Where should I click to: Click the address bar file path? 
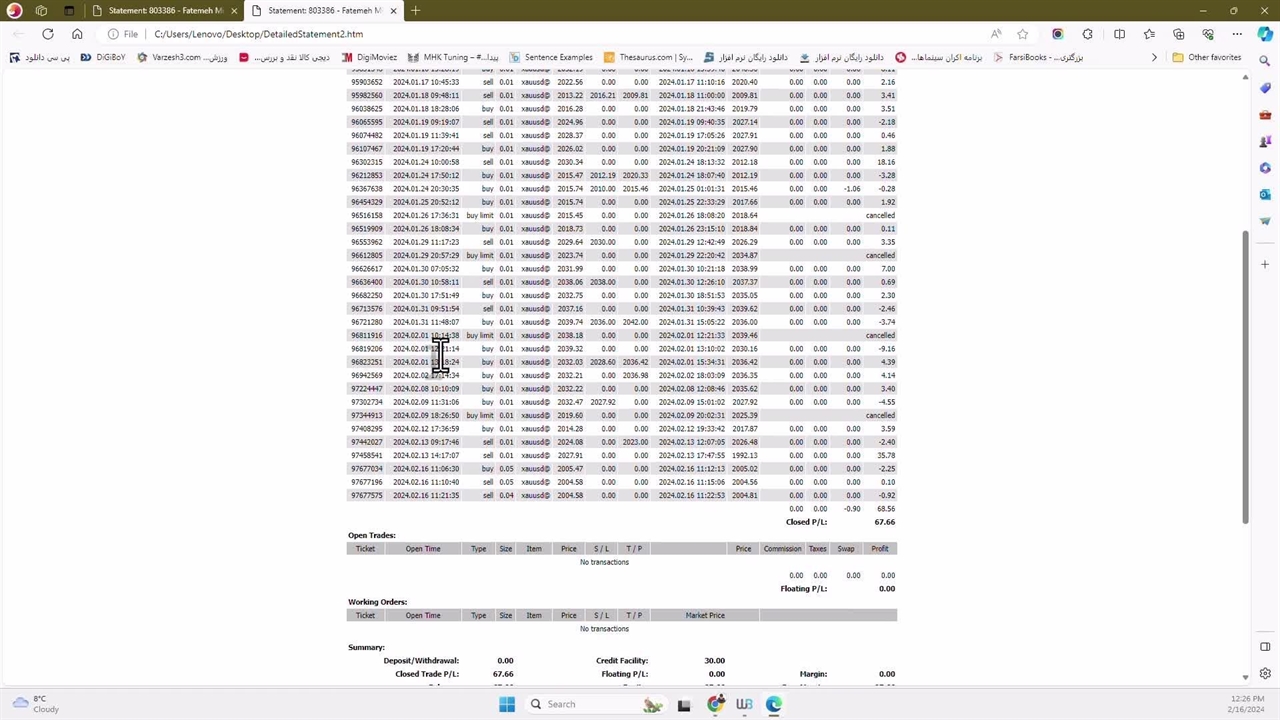[258, 34]
